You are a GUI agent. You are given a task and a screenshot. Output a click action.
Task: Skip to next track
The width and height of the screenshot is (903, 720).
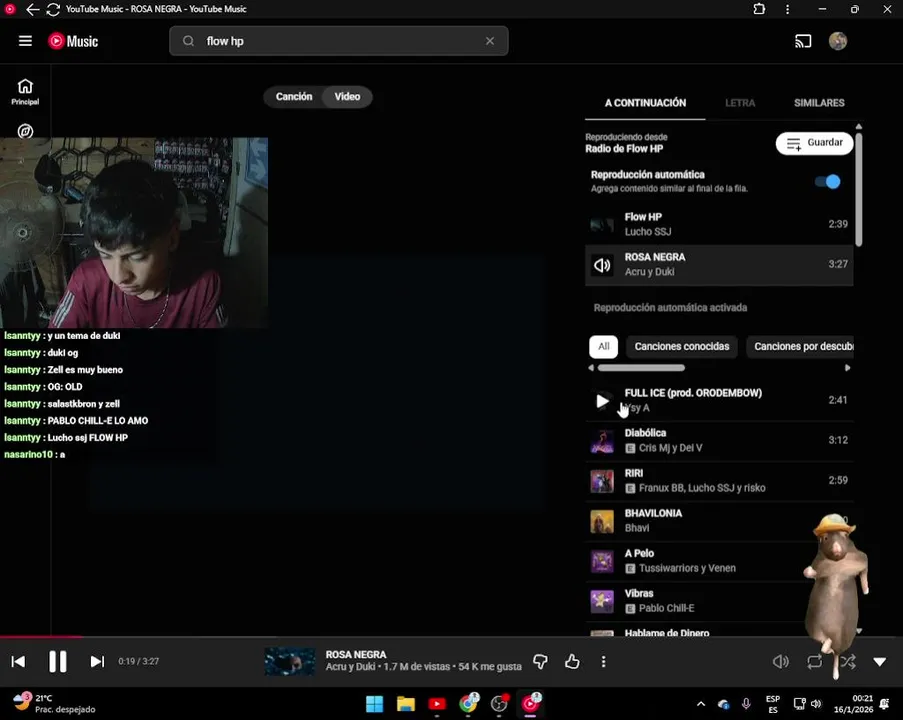pyautogui.click(x=97, y=661)
